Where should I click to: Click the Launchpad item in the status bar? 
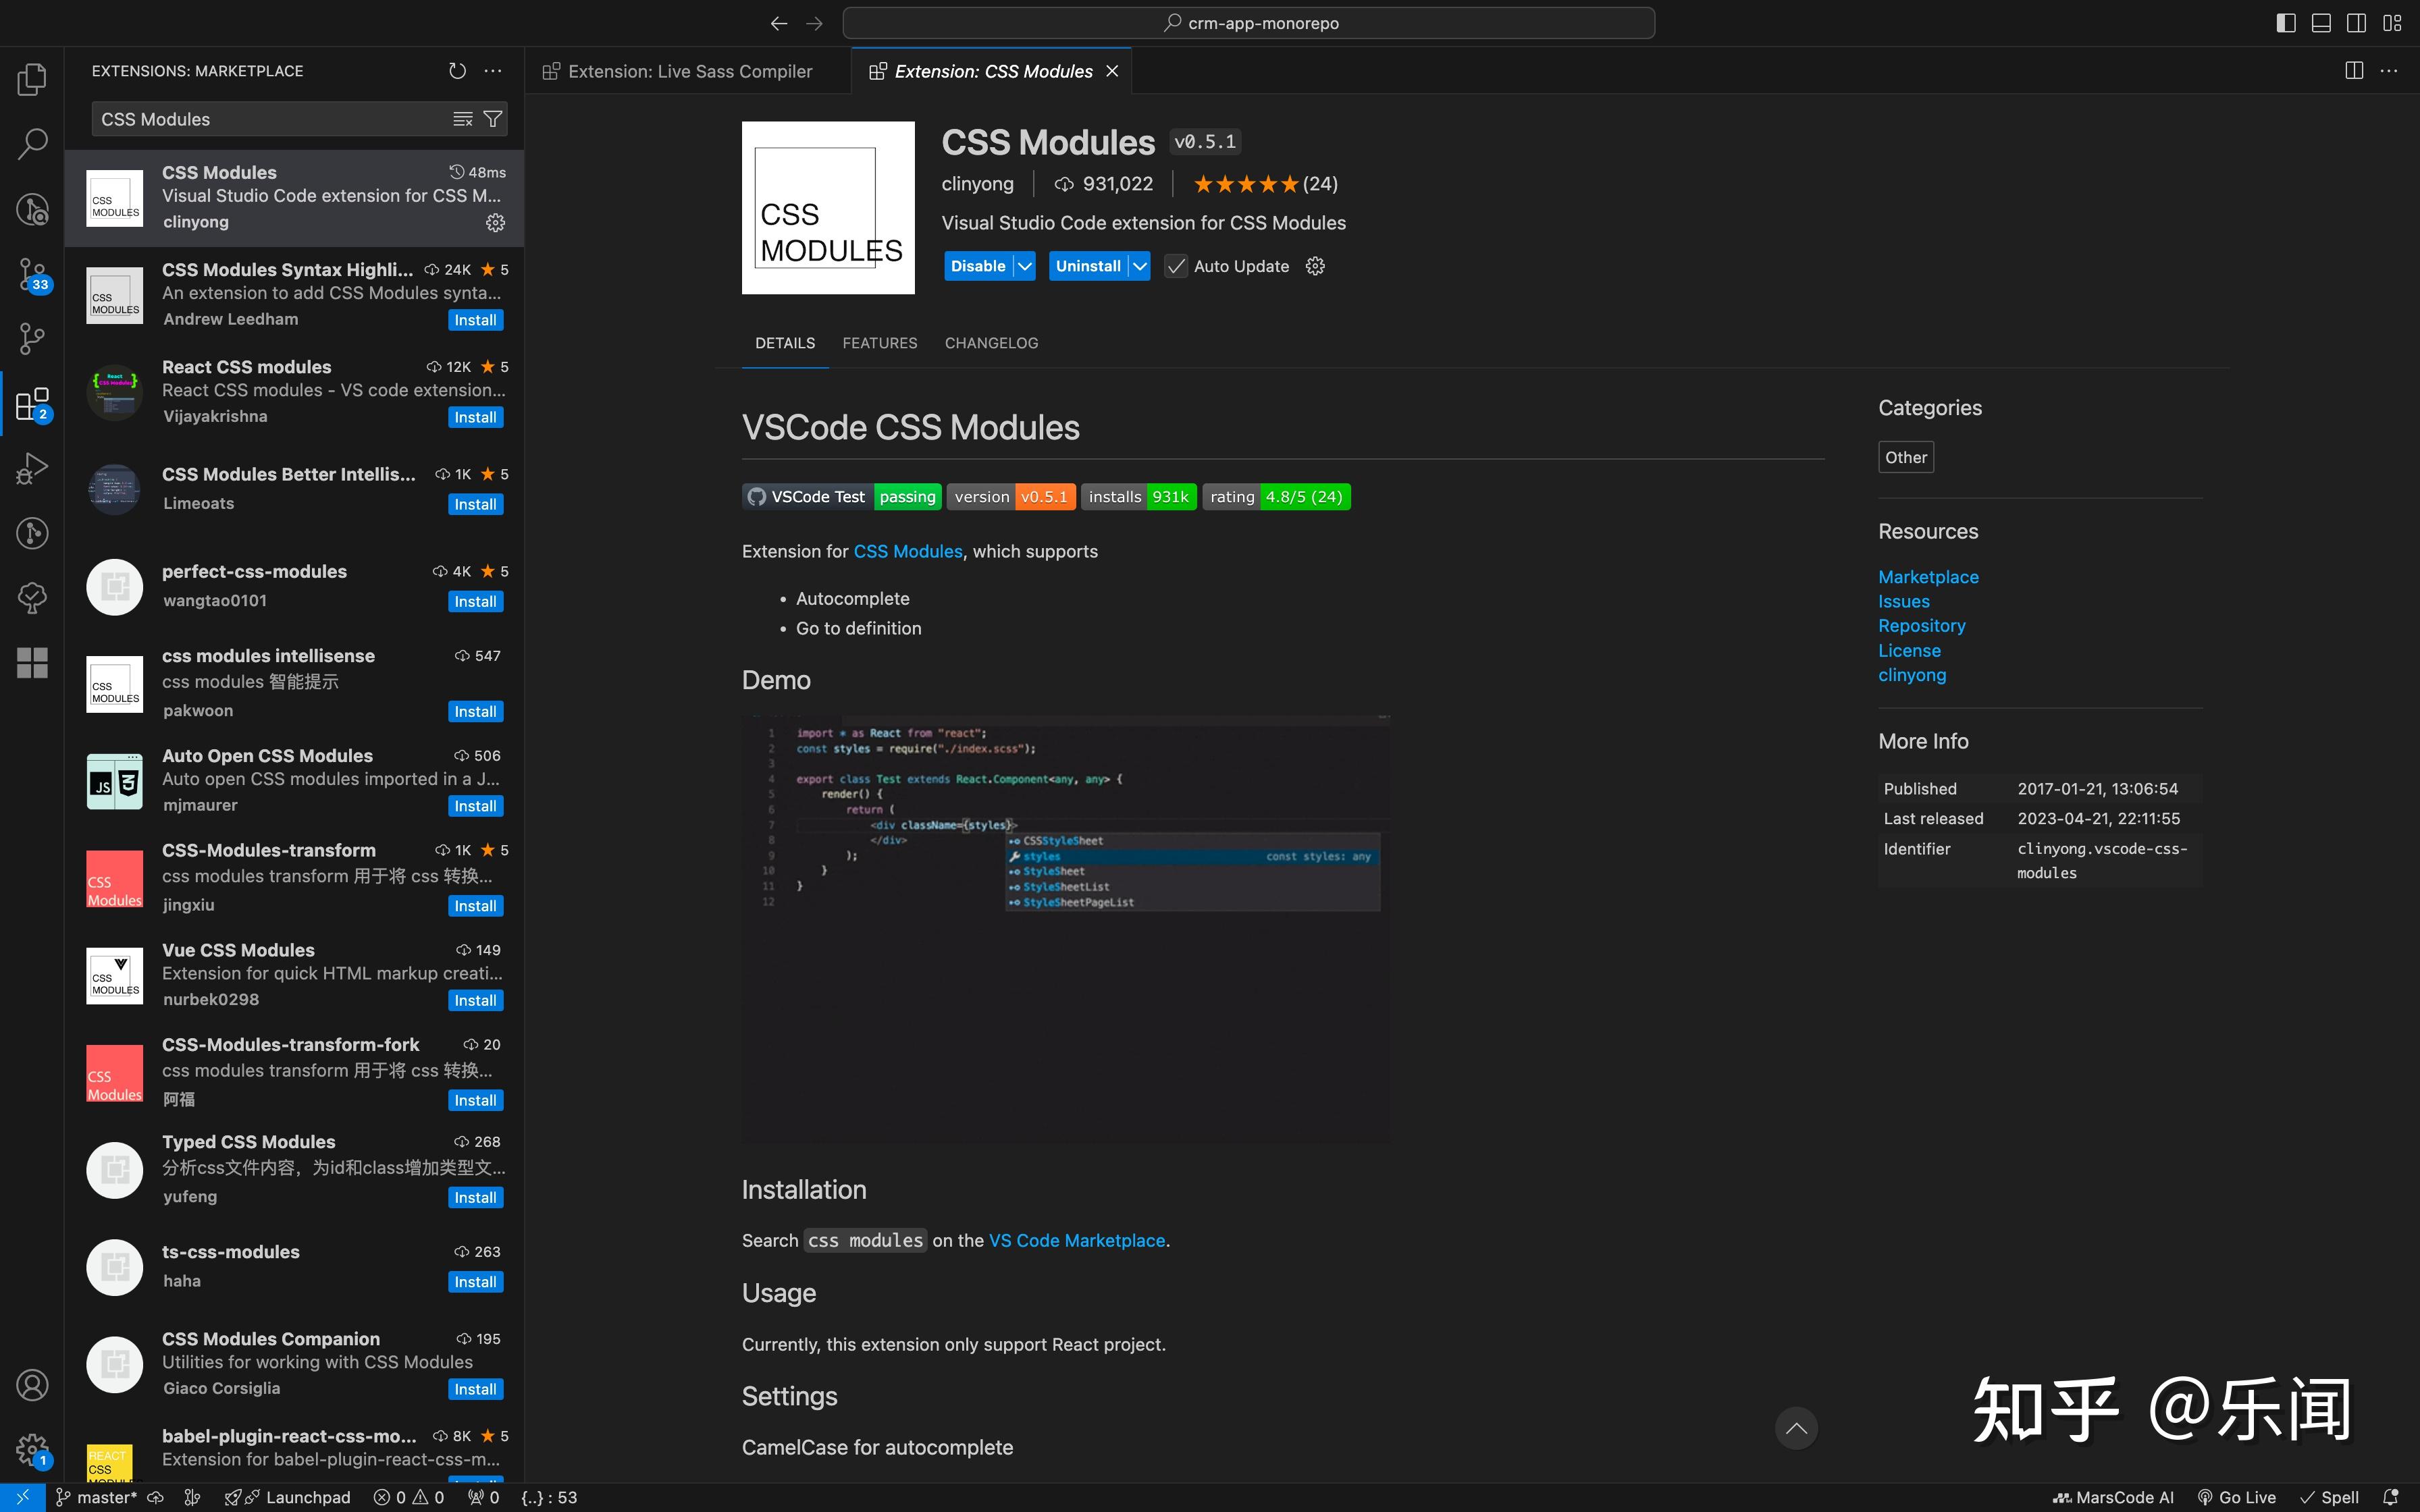click(x=299, y=1497)
